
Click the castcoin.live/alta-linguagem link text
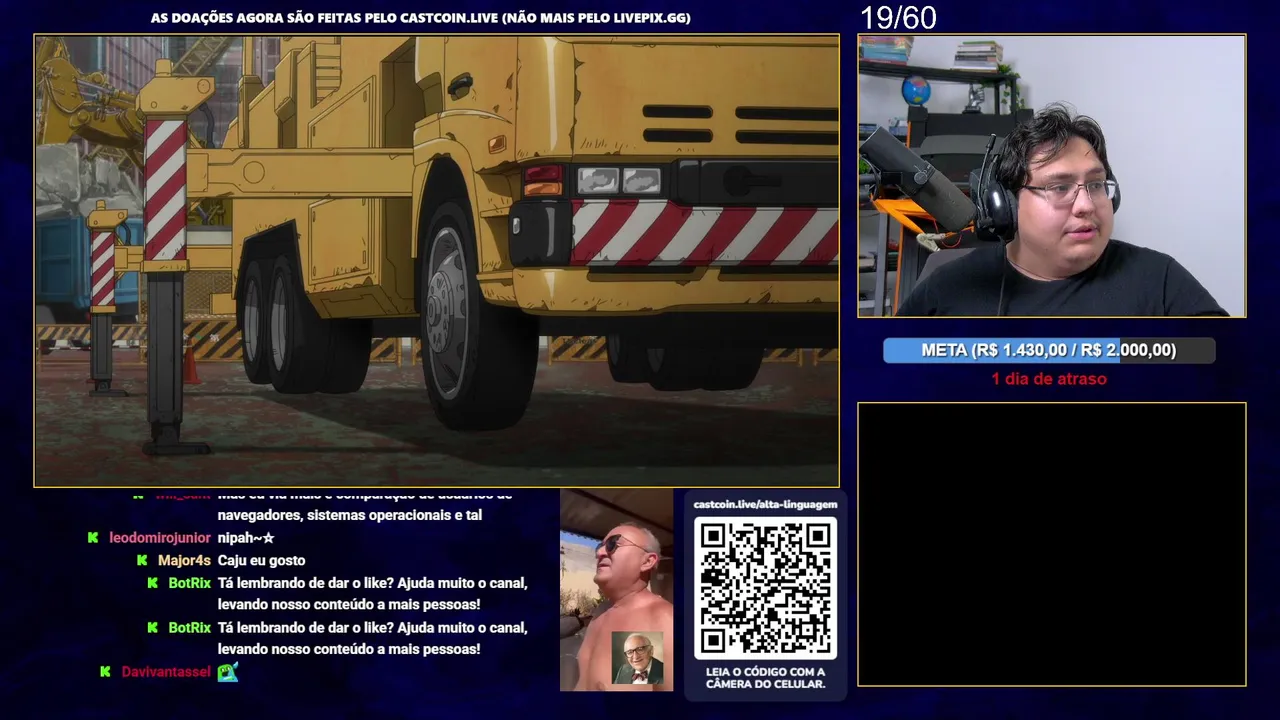click(x=765, y=504)
